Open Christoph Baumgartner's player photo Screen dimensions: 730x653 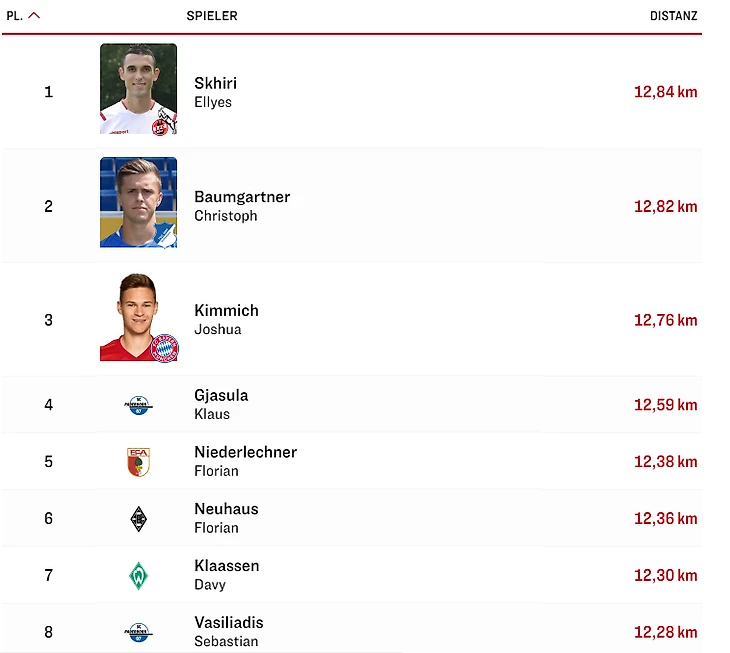138,203
